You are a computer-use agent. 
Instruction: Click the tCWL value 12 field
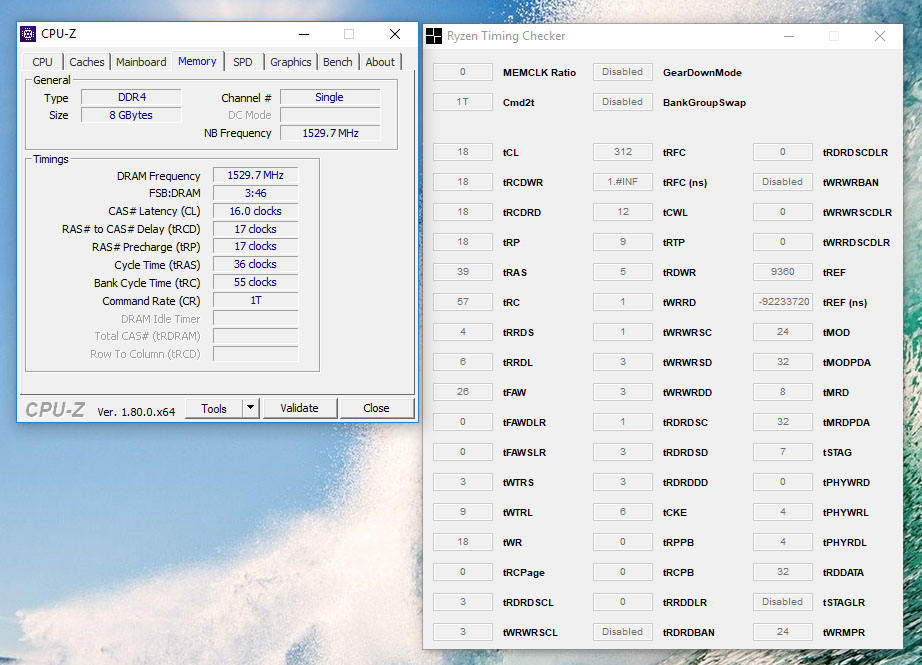pyautogui.click(x=623, y=212)
